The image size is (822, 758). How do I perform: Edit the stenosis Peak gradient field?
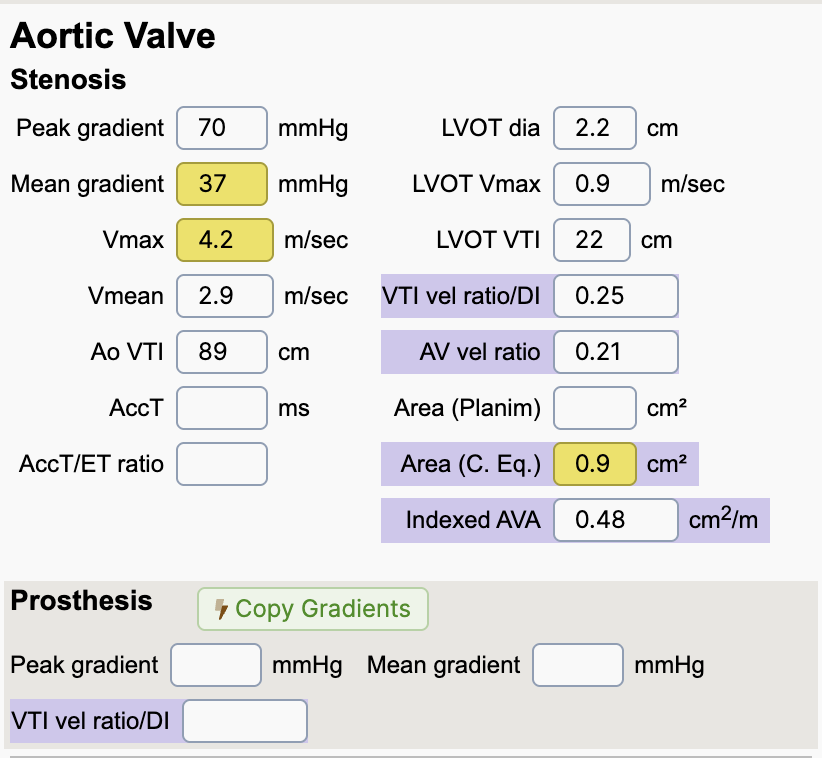click(222, 128)
